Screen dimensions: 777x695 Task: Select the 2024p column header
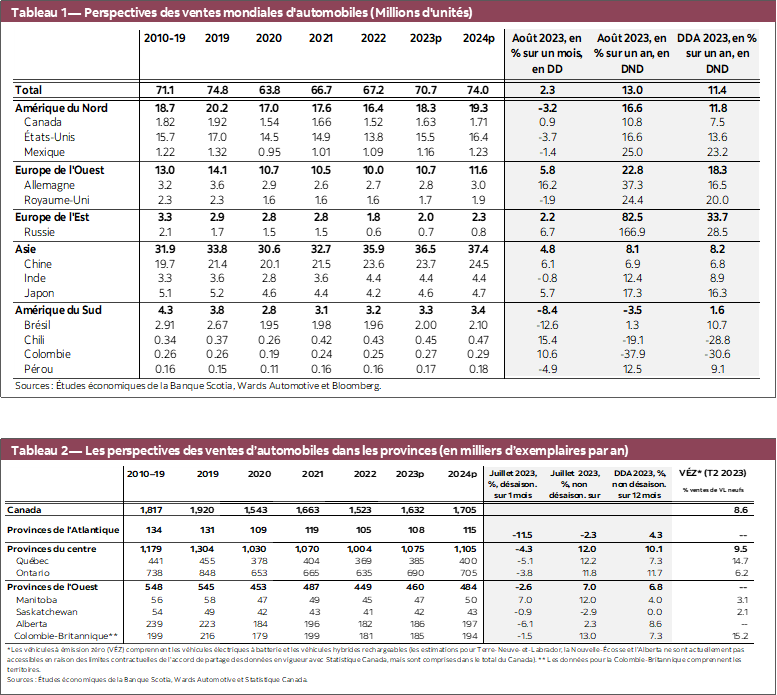(479, 37)
